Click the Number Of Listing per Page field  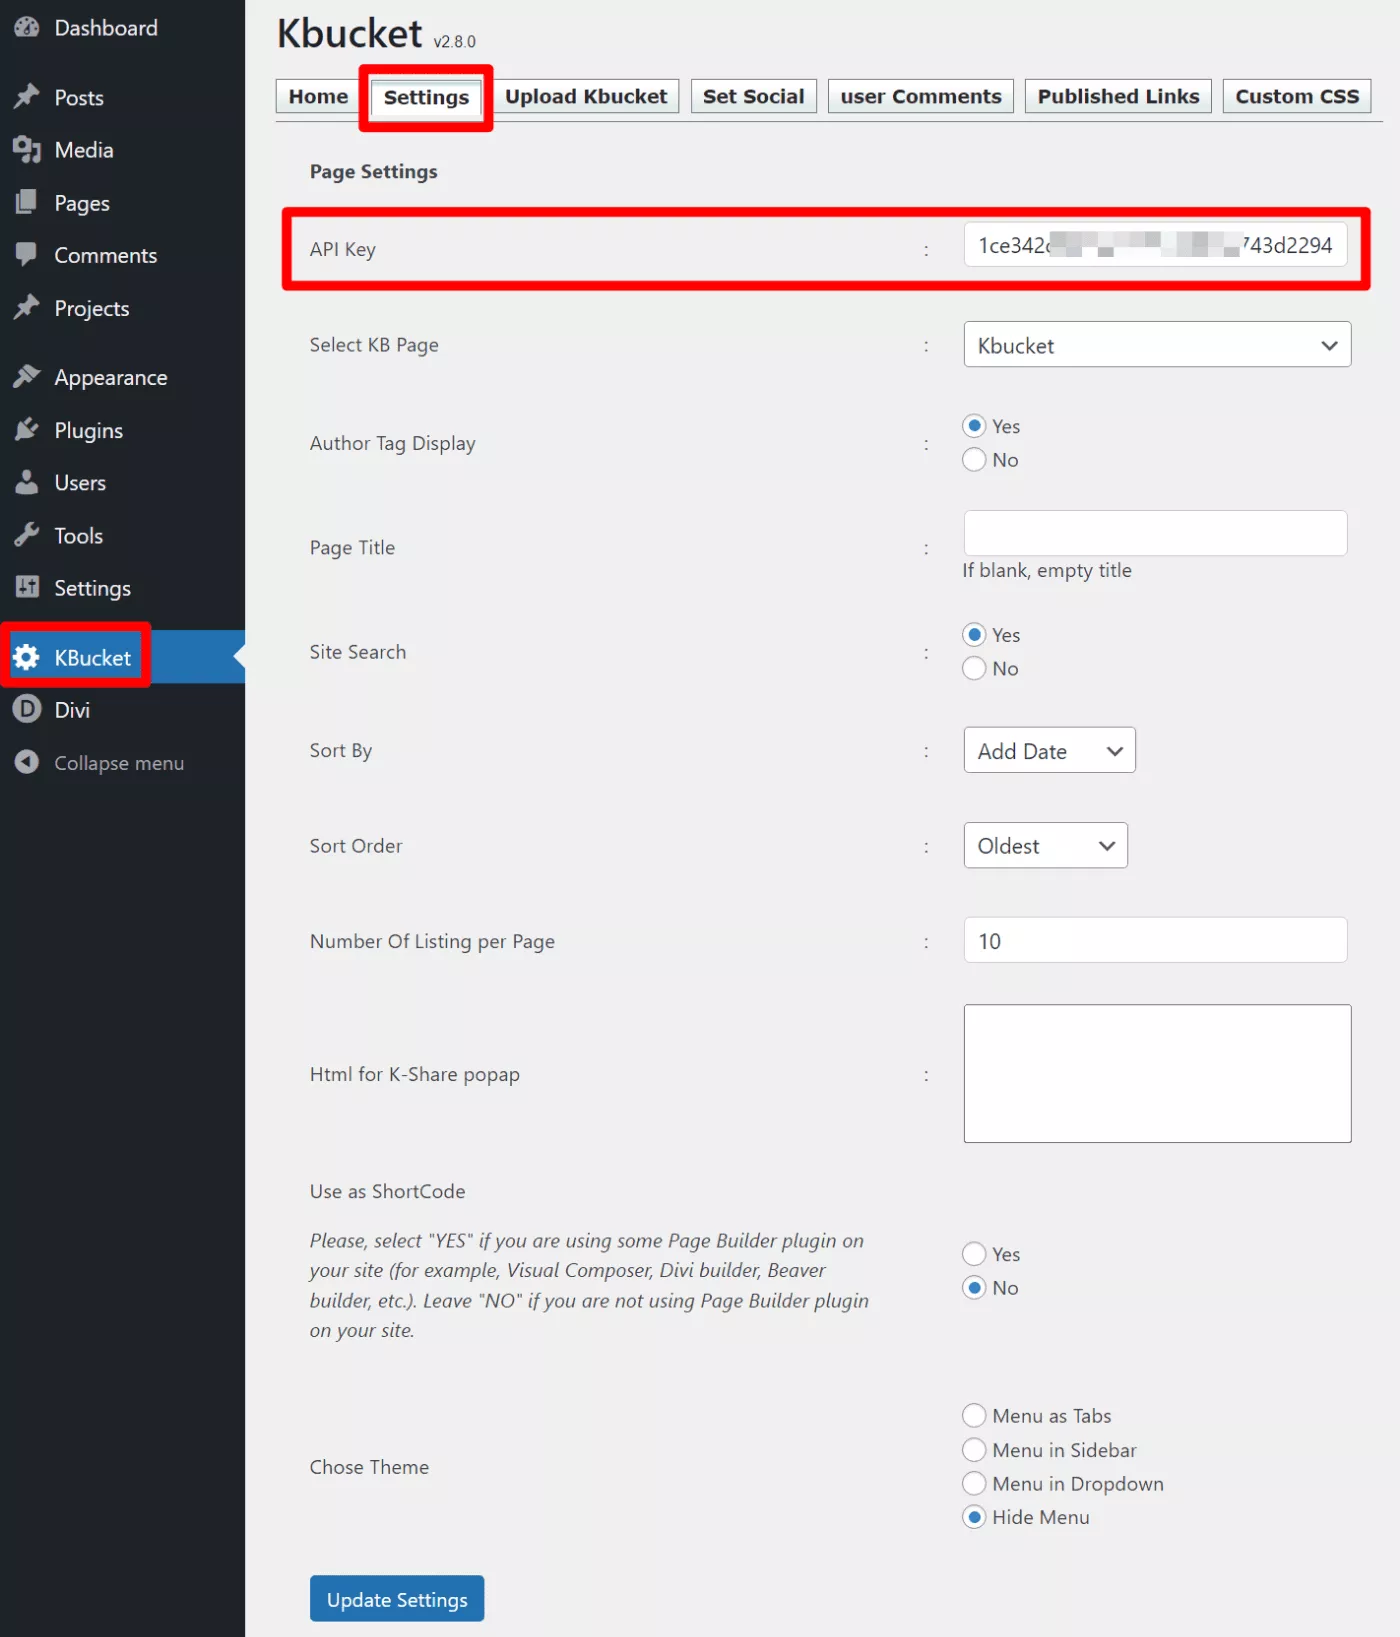[1155, 940]
